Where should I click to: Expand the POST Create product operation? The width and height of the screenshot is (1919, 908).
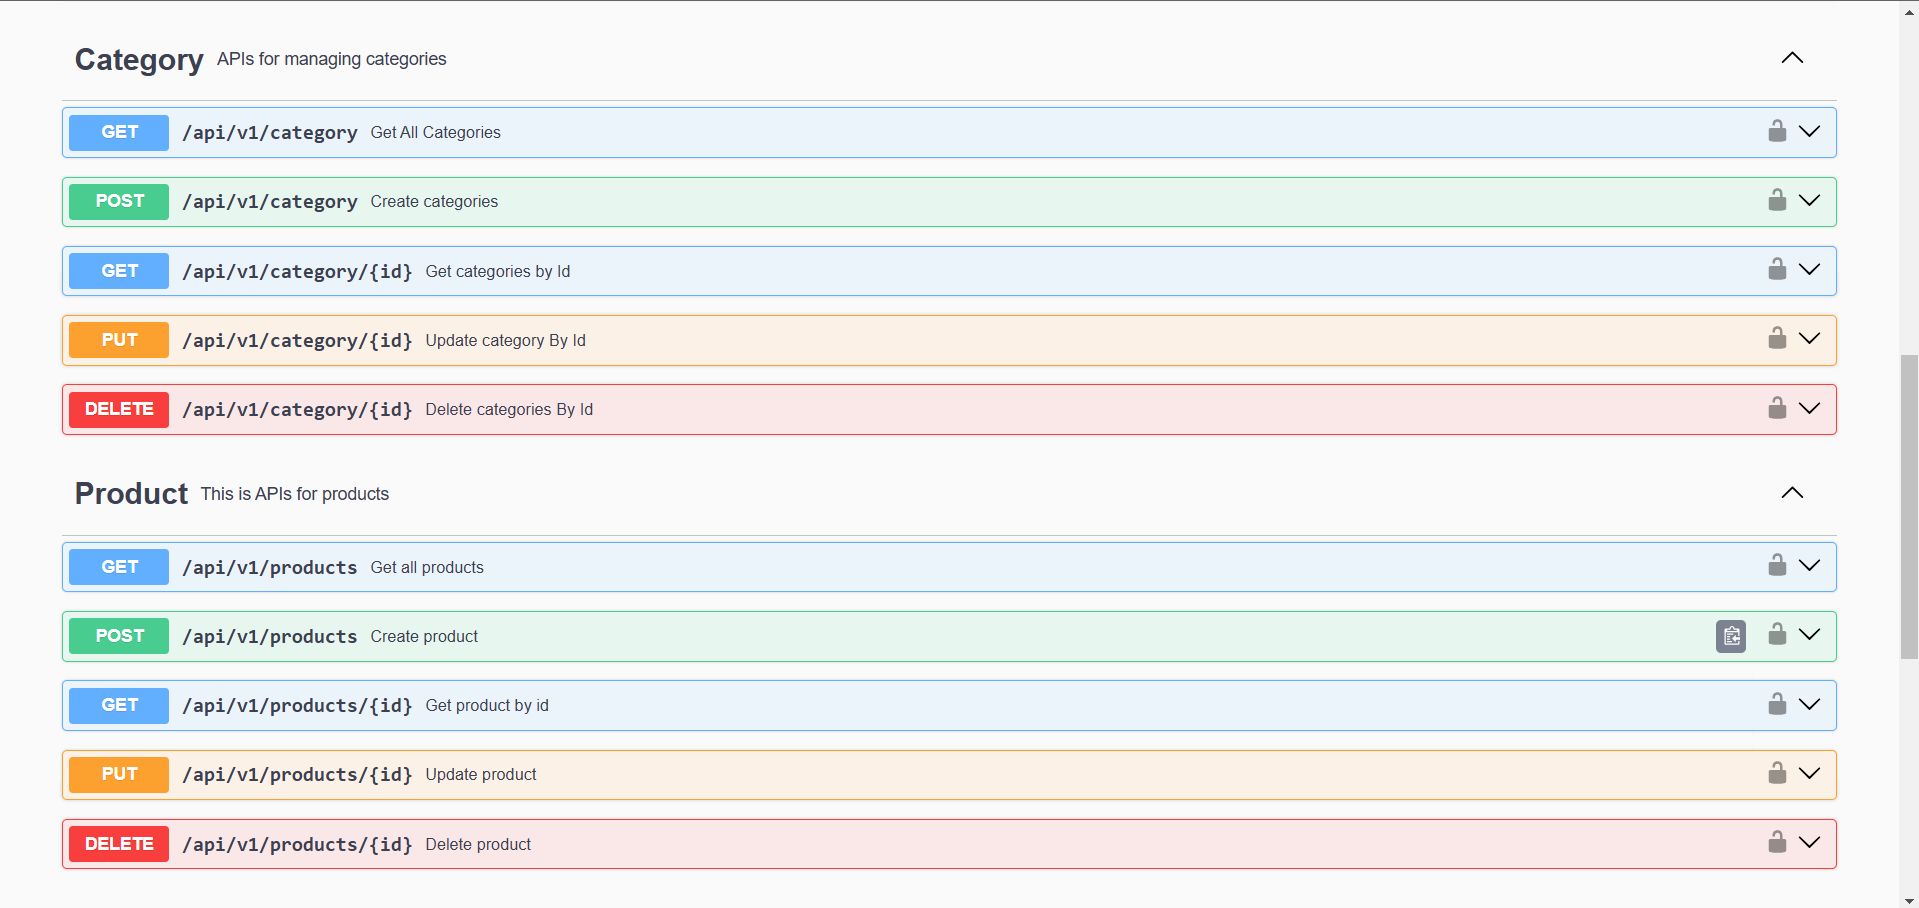pyautogui.click(x=1809, y=634)
